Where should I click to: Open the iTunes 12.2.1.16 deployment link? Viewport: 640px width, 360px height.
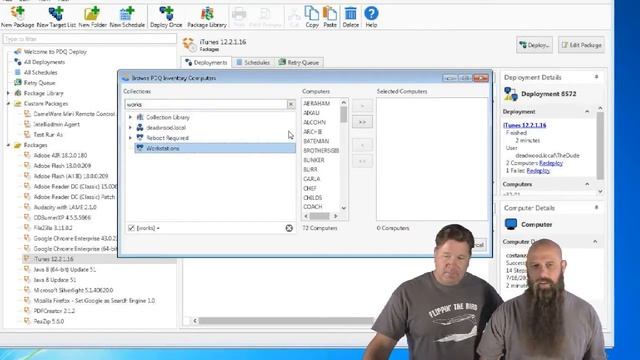(524, 125)
